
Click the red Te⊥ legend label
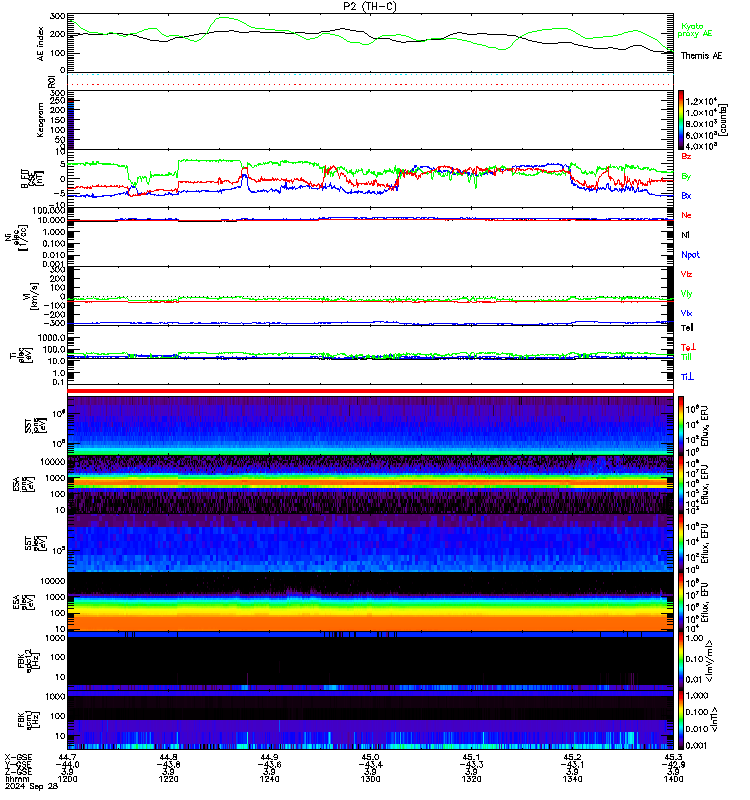coord(688,347)
